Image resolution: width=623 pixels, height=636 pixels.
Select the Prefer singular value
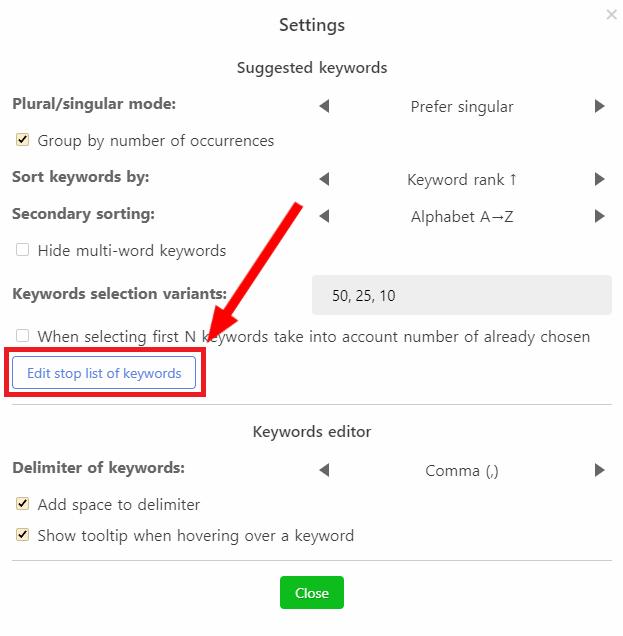pos(462,107)
